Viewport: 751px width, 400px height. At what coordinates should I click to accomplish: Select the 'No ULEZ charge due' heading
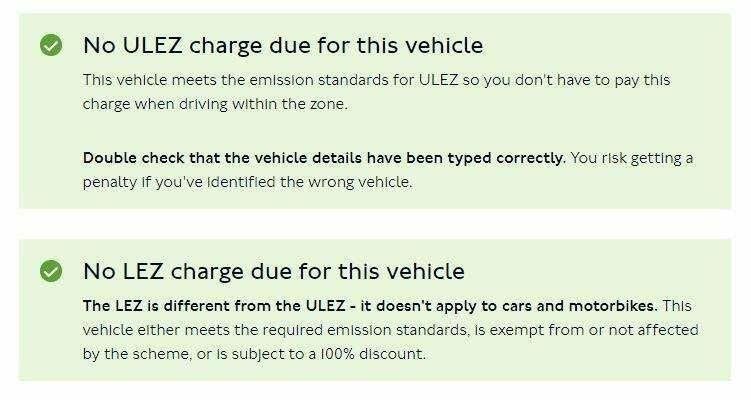pyautogui.click(x=283, y=46)
